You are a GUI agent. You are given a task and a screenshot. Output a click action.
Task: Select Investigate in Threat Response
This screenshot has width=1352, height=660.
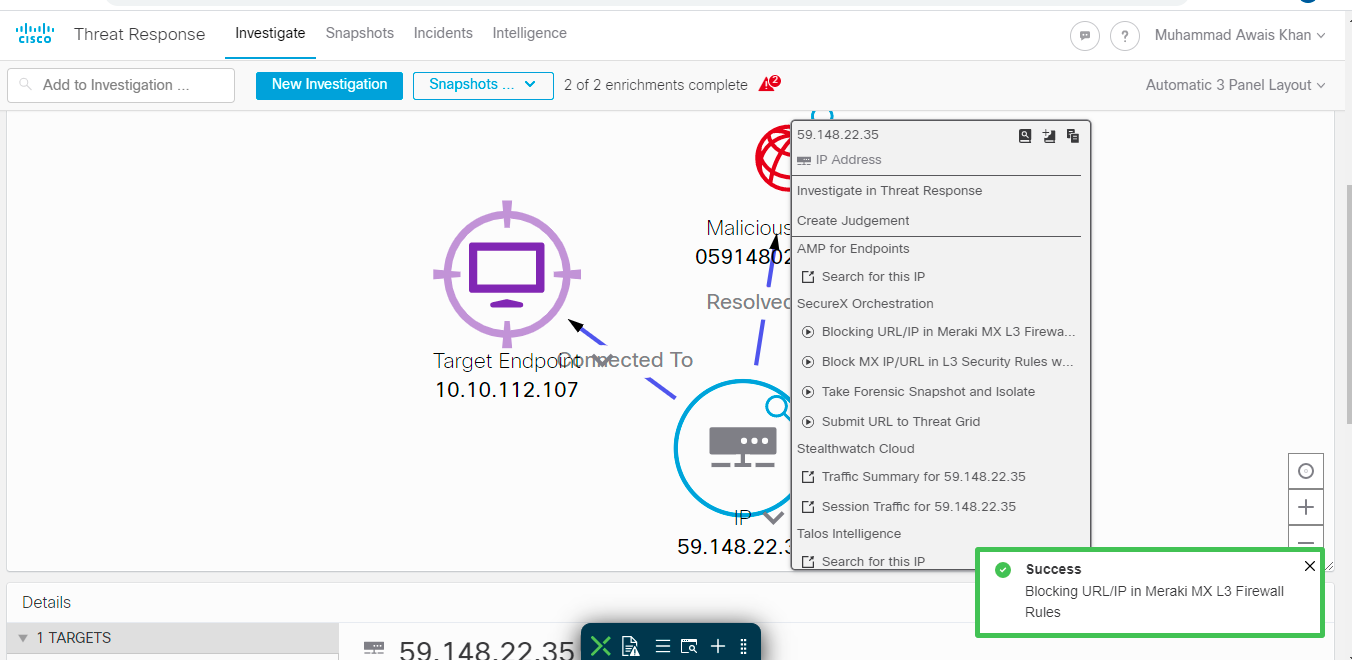coord(889,191)
